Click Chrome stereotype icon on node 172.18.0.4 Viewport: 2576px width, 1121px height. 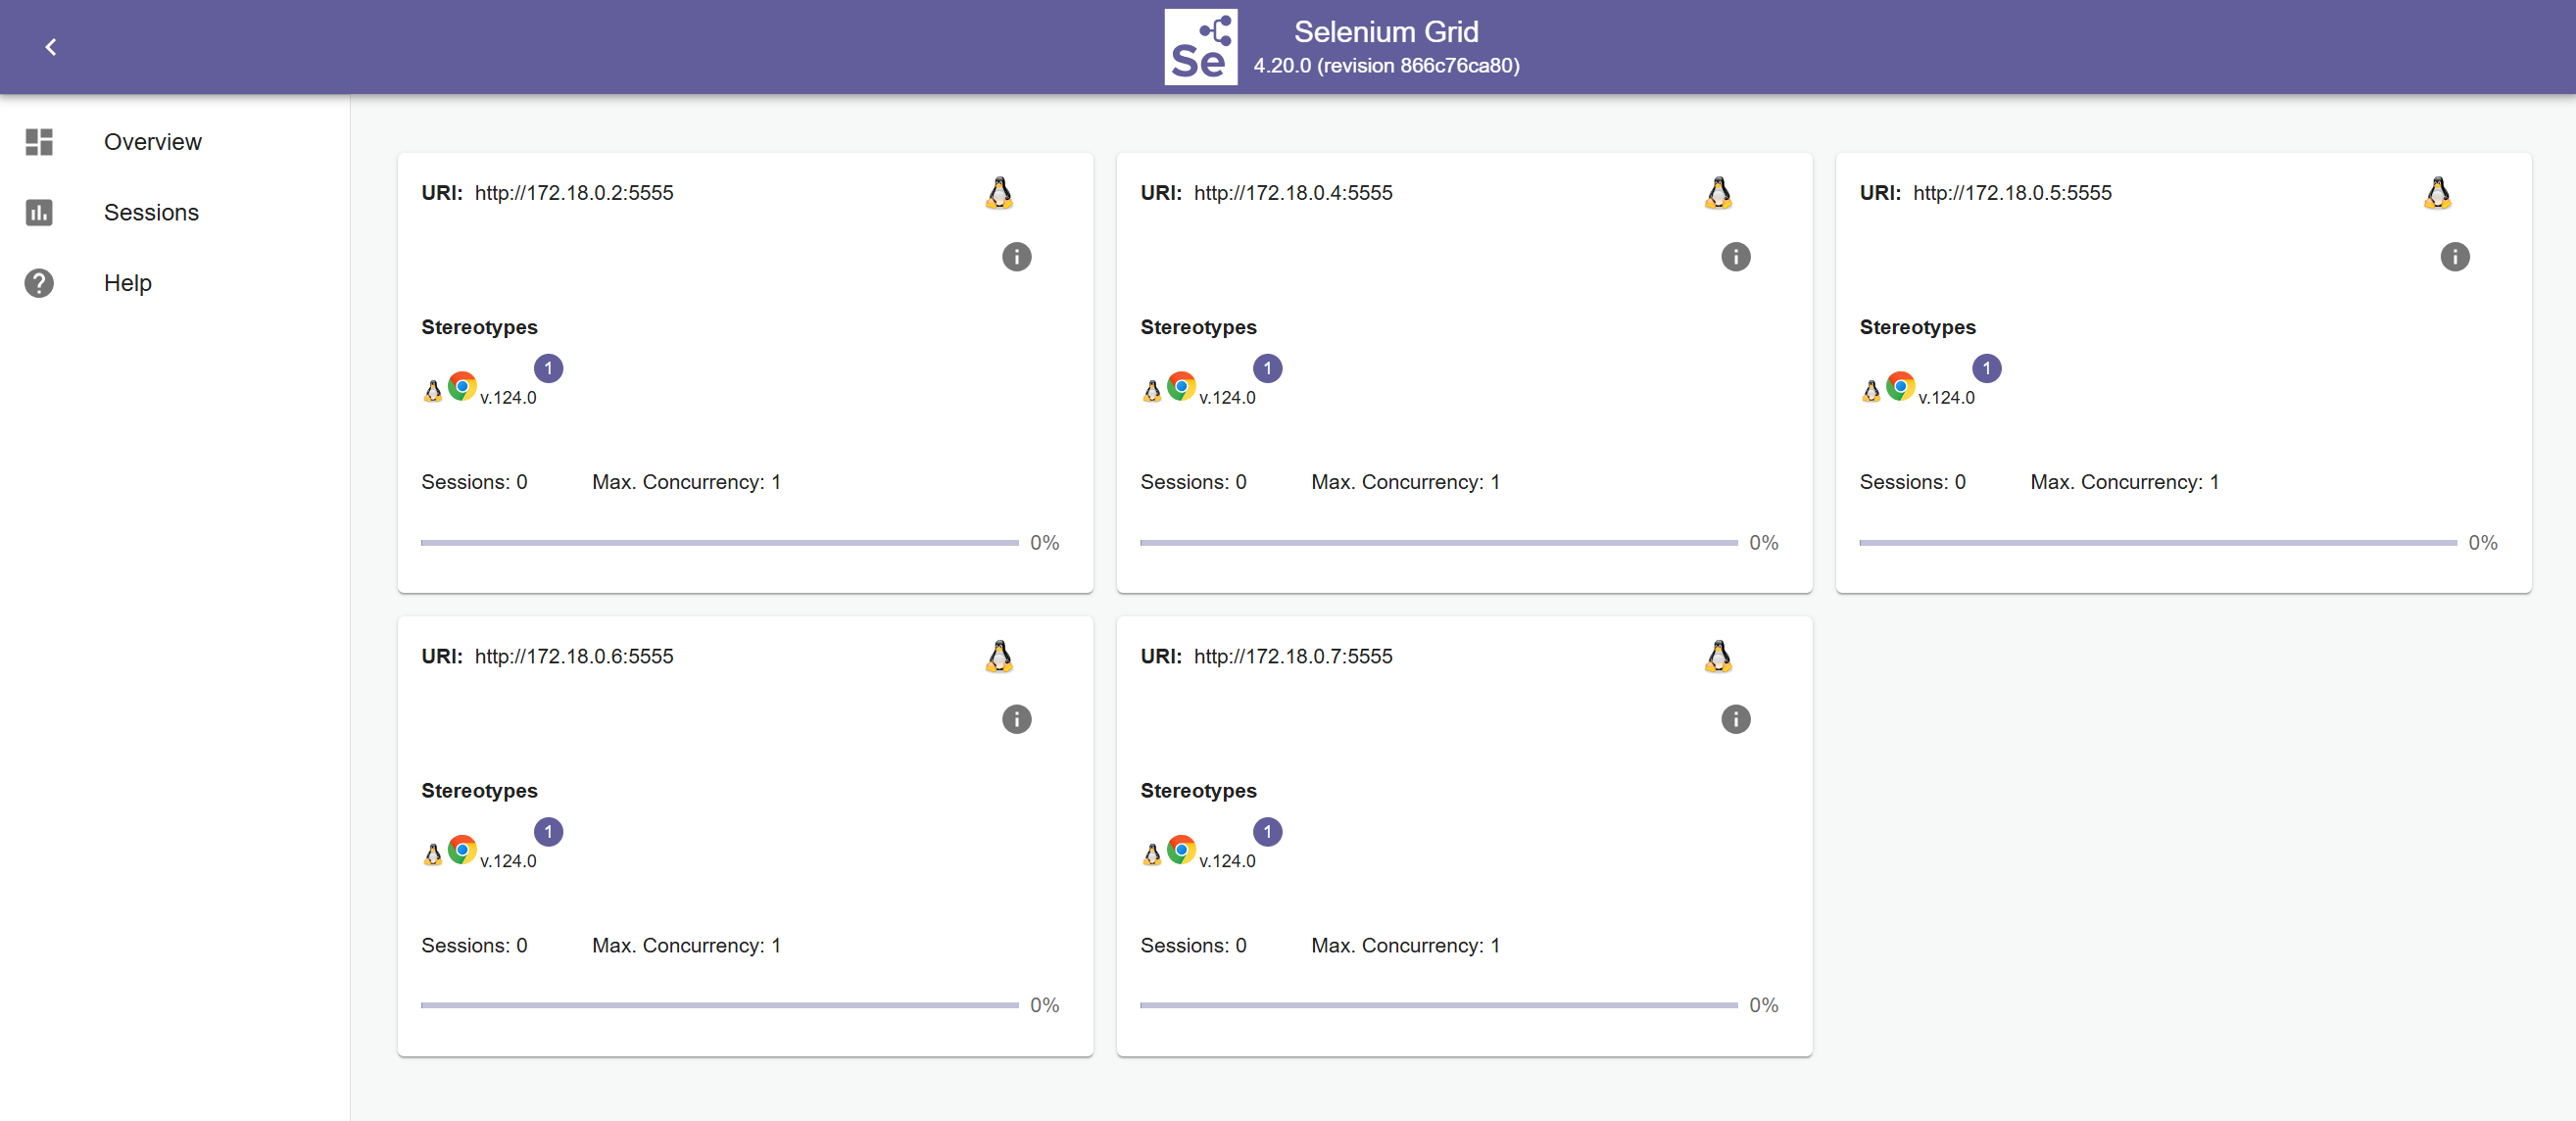pyautogui.click(x=1181, y=386)
